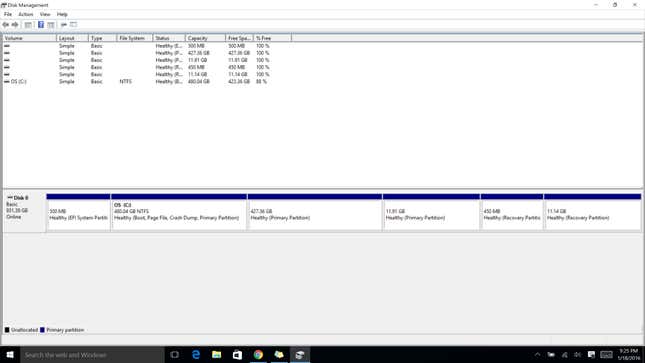This screenshot has width=645, height=363.
Task: Open the File menu
Action: click(8, 14)
